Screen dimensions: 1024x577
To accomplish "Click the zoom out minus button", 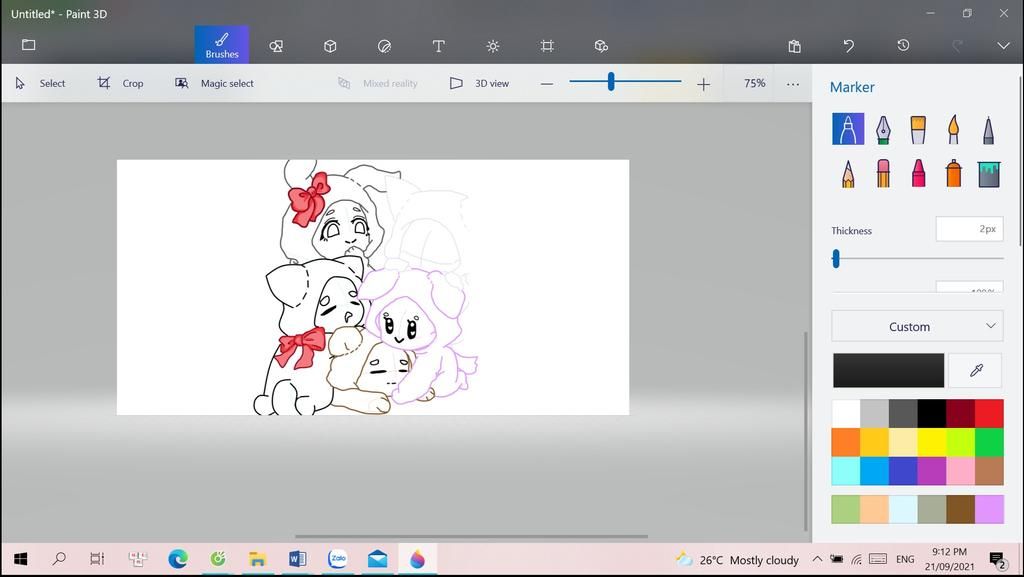I will [x=547, y=84].
